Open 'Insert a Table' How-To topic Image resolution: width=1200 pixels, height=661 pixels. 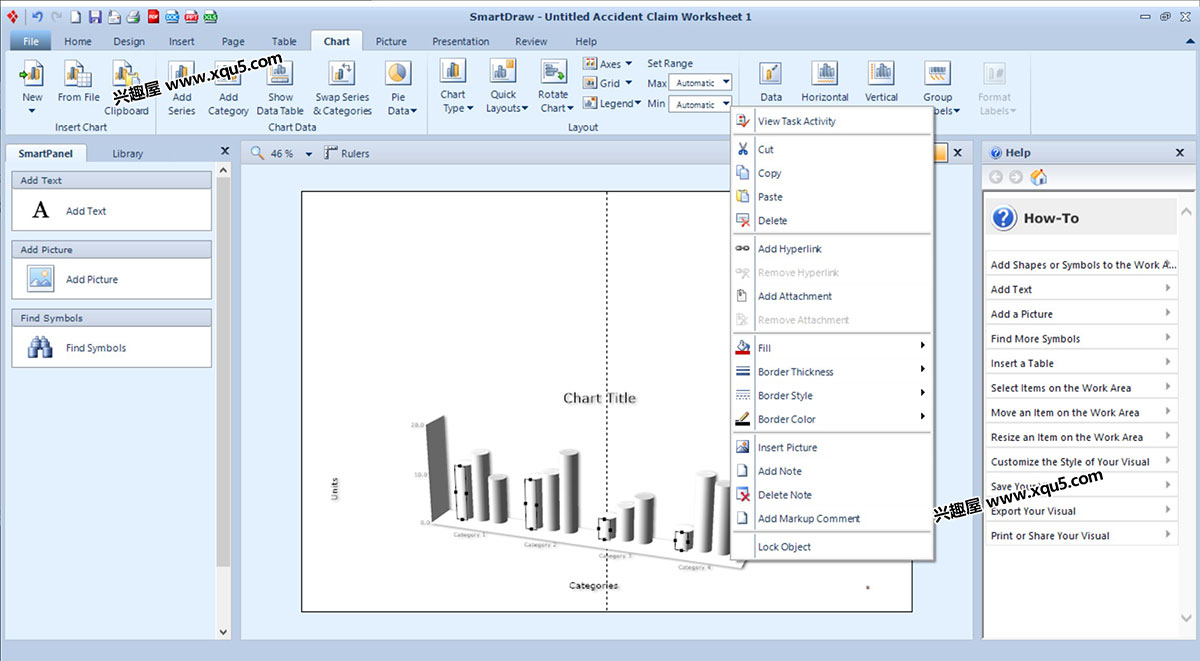coord(1080,363)
